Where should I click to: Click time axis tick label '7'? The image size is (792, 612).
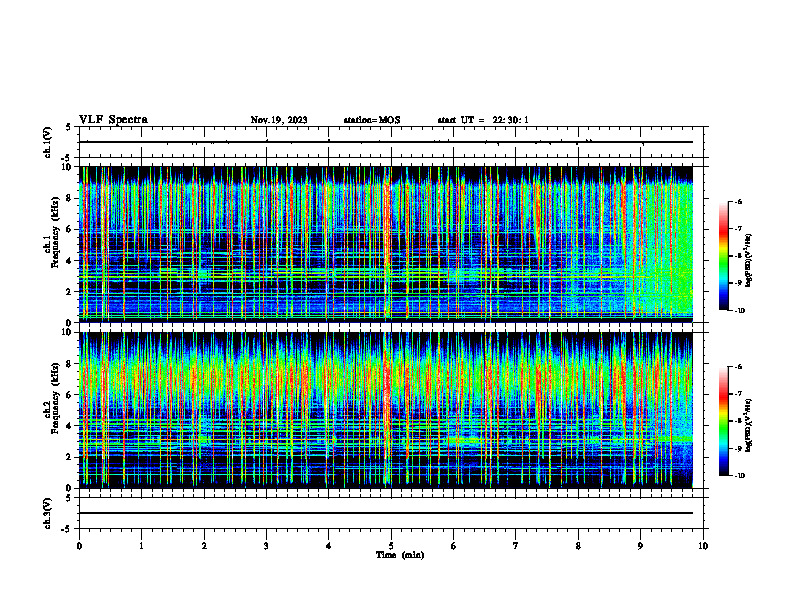click(x=516, y=546)
